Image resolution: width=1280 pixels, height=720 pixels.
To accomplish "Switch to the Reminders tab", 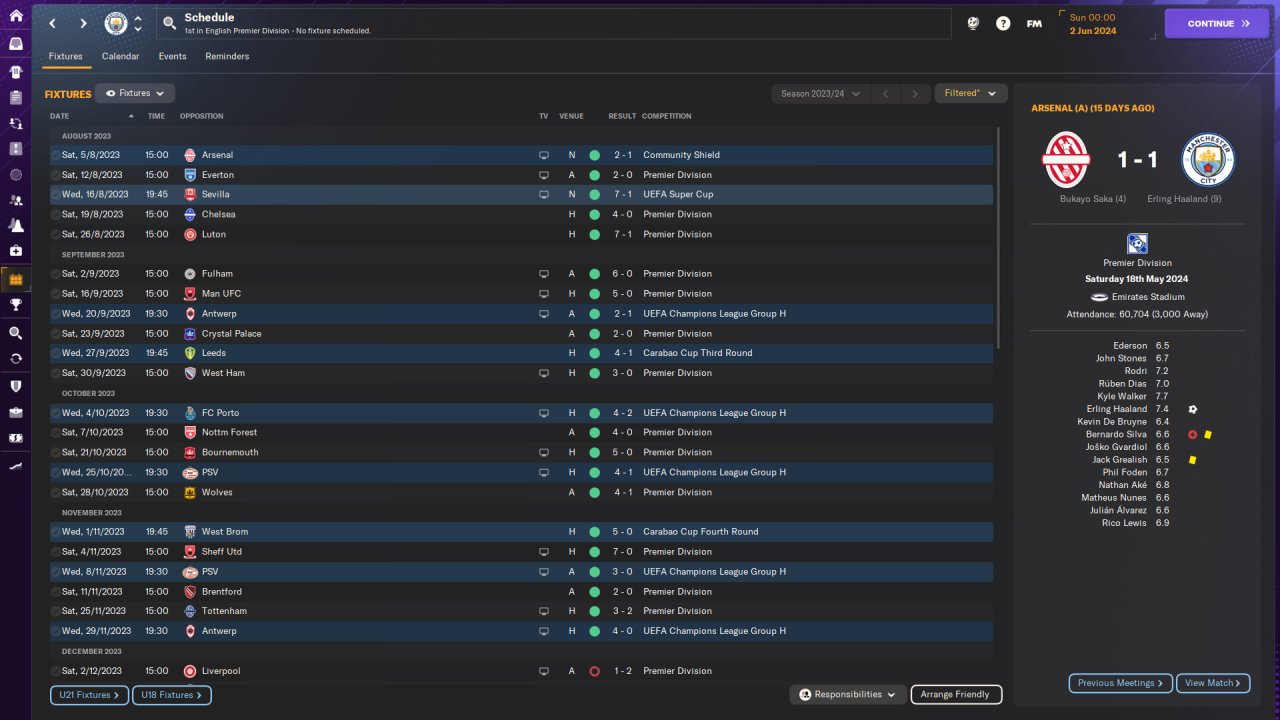I will (227, 56).
